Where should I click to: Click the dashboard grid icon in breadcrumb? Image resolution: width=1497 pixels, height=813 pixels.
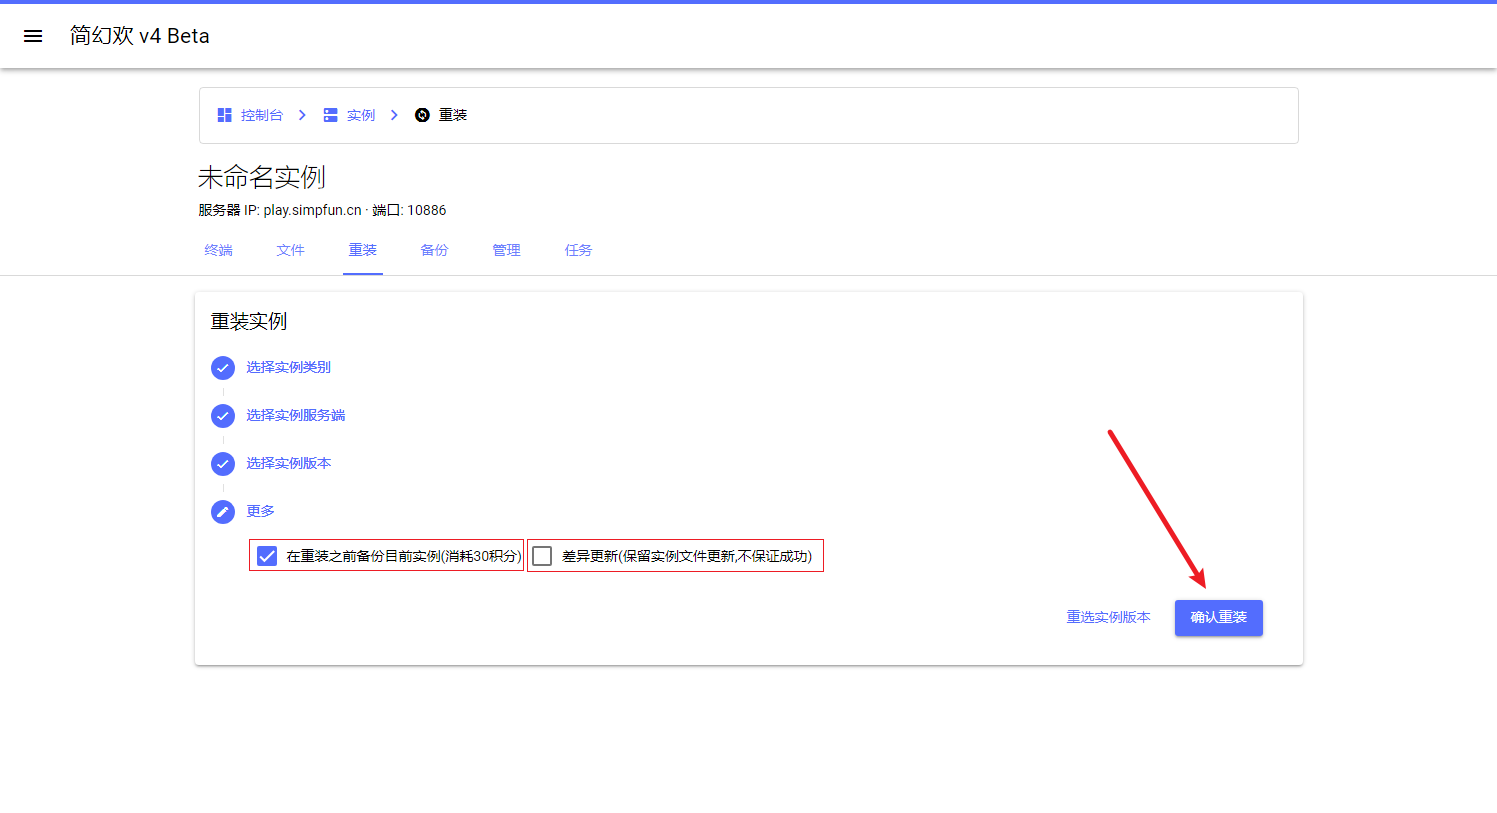(x=225, y=115)
